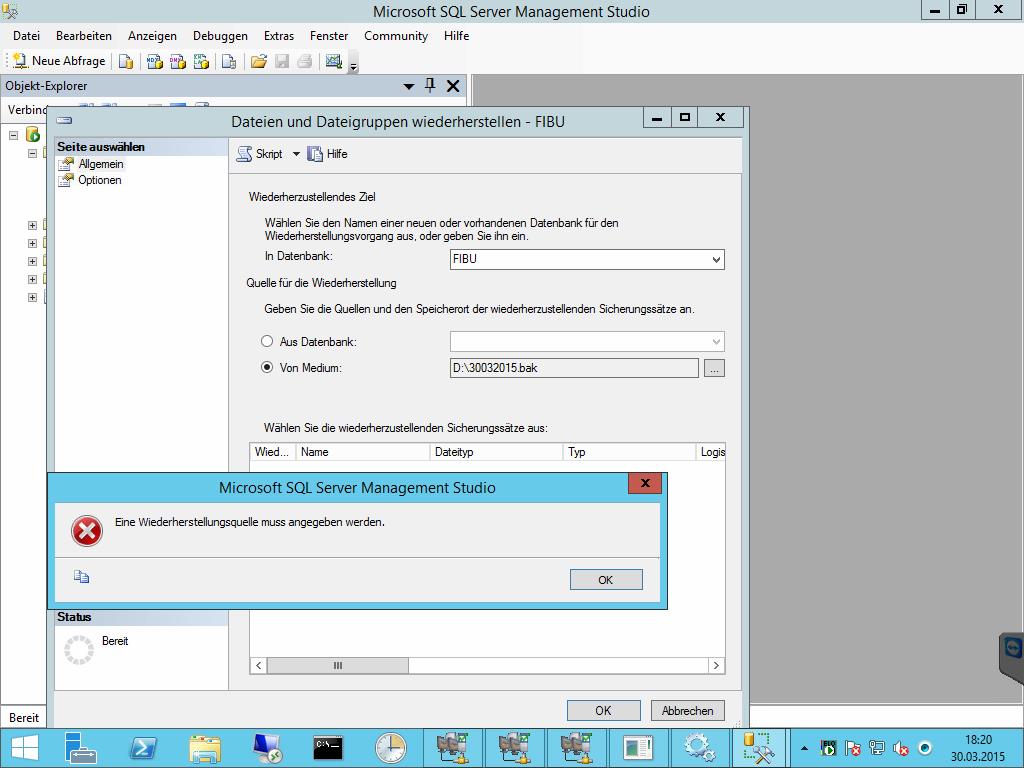Open Server Manager from the taskbar
This screenshot has width=1024, height=768.
pos(81,748)
